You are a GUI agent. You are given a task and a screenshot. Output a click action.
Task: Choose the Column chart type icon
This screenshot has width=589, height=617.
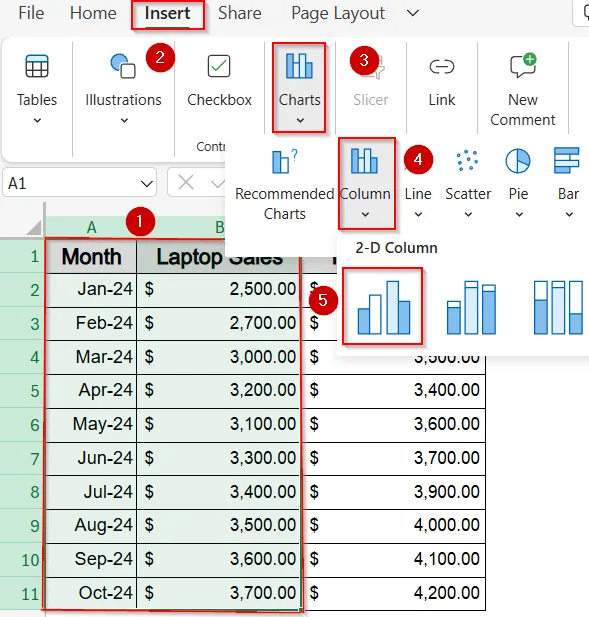[364, 161]
